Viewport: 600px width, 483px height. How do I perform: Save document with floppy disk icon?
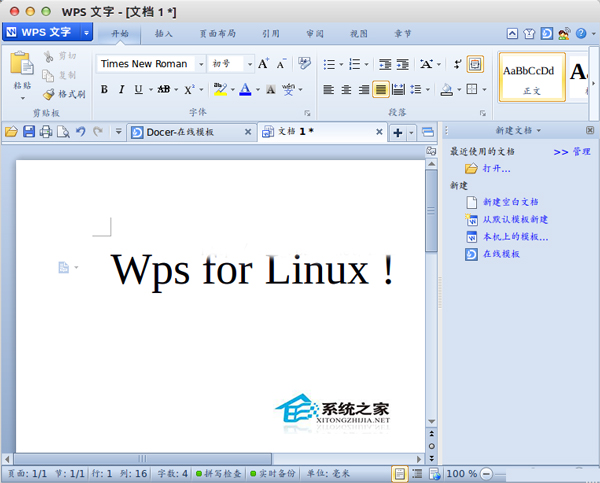tap(29, 132)
